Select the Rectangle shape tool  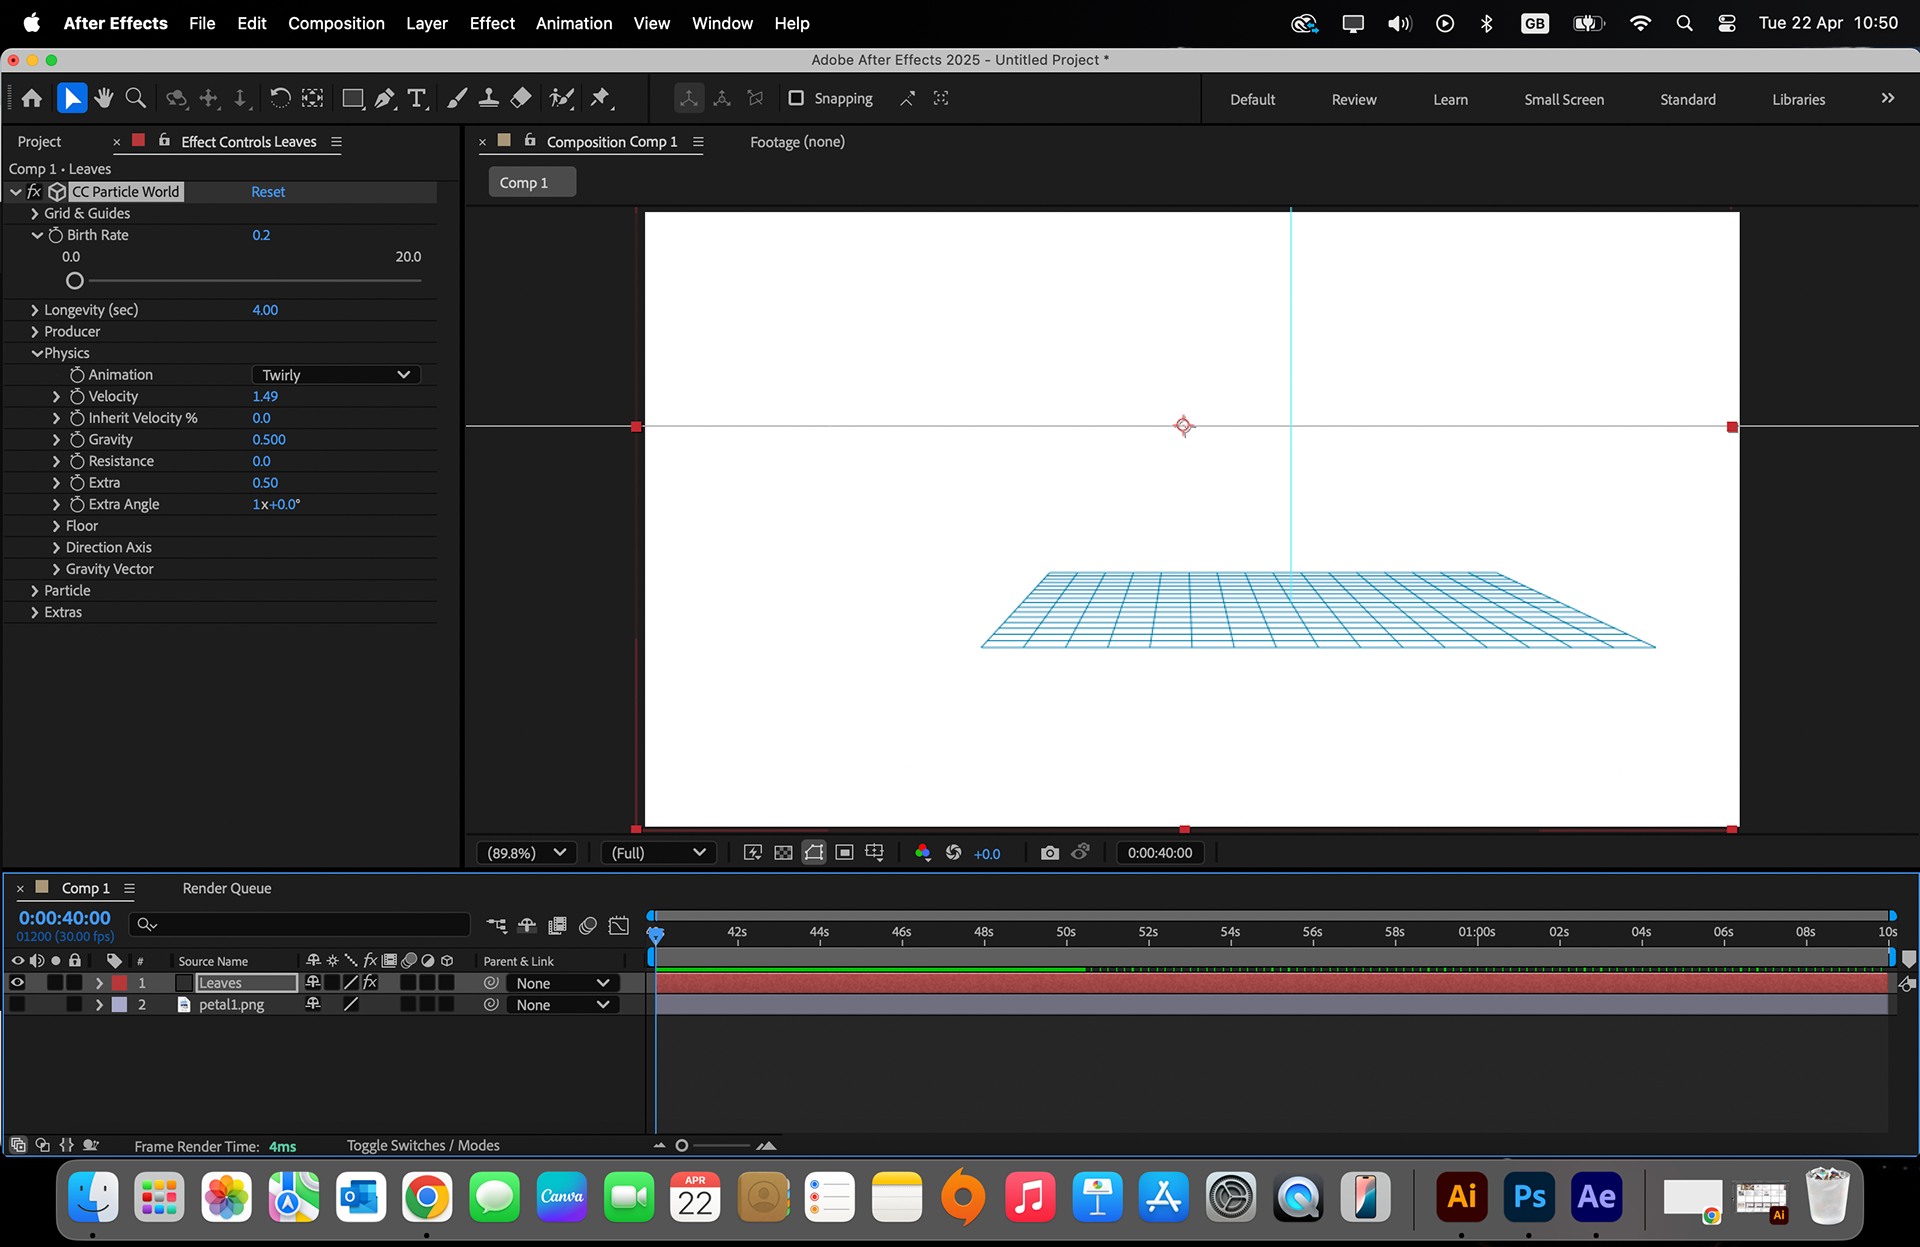click(352, 98)
